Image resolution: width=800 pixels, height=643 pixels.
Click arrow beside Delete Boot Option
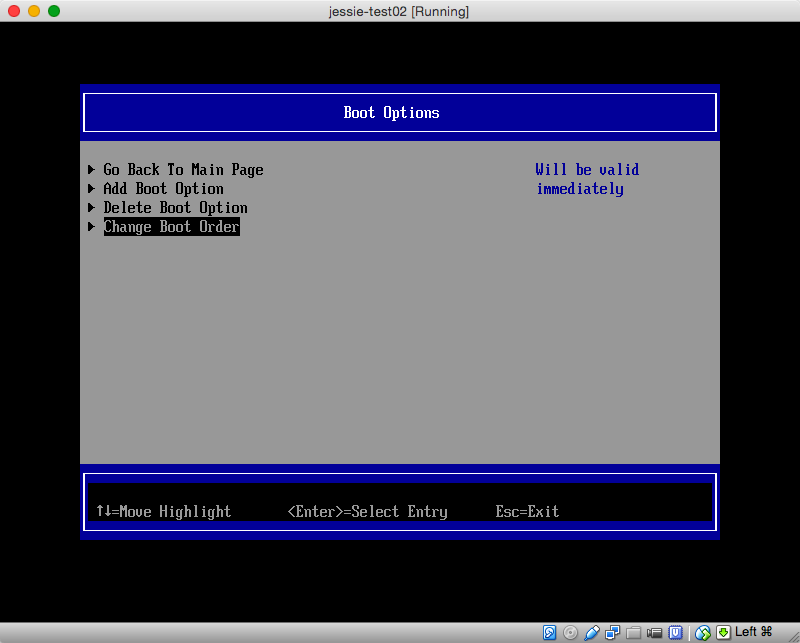[x=91, y=208]
